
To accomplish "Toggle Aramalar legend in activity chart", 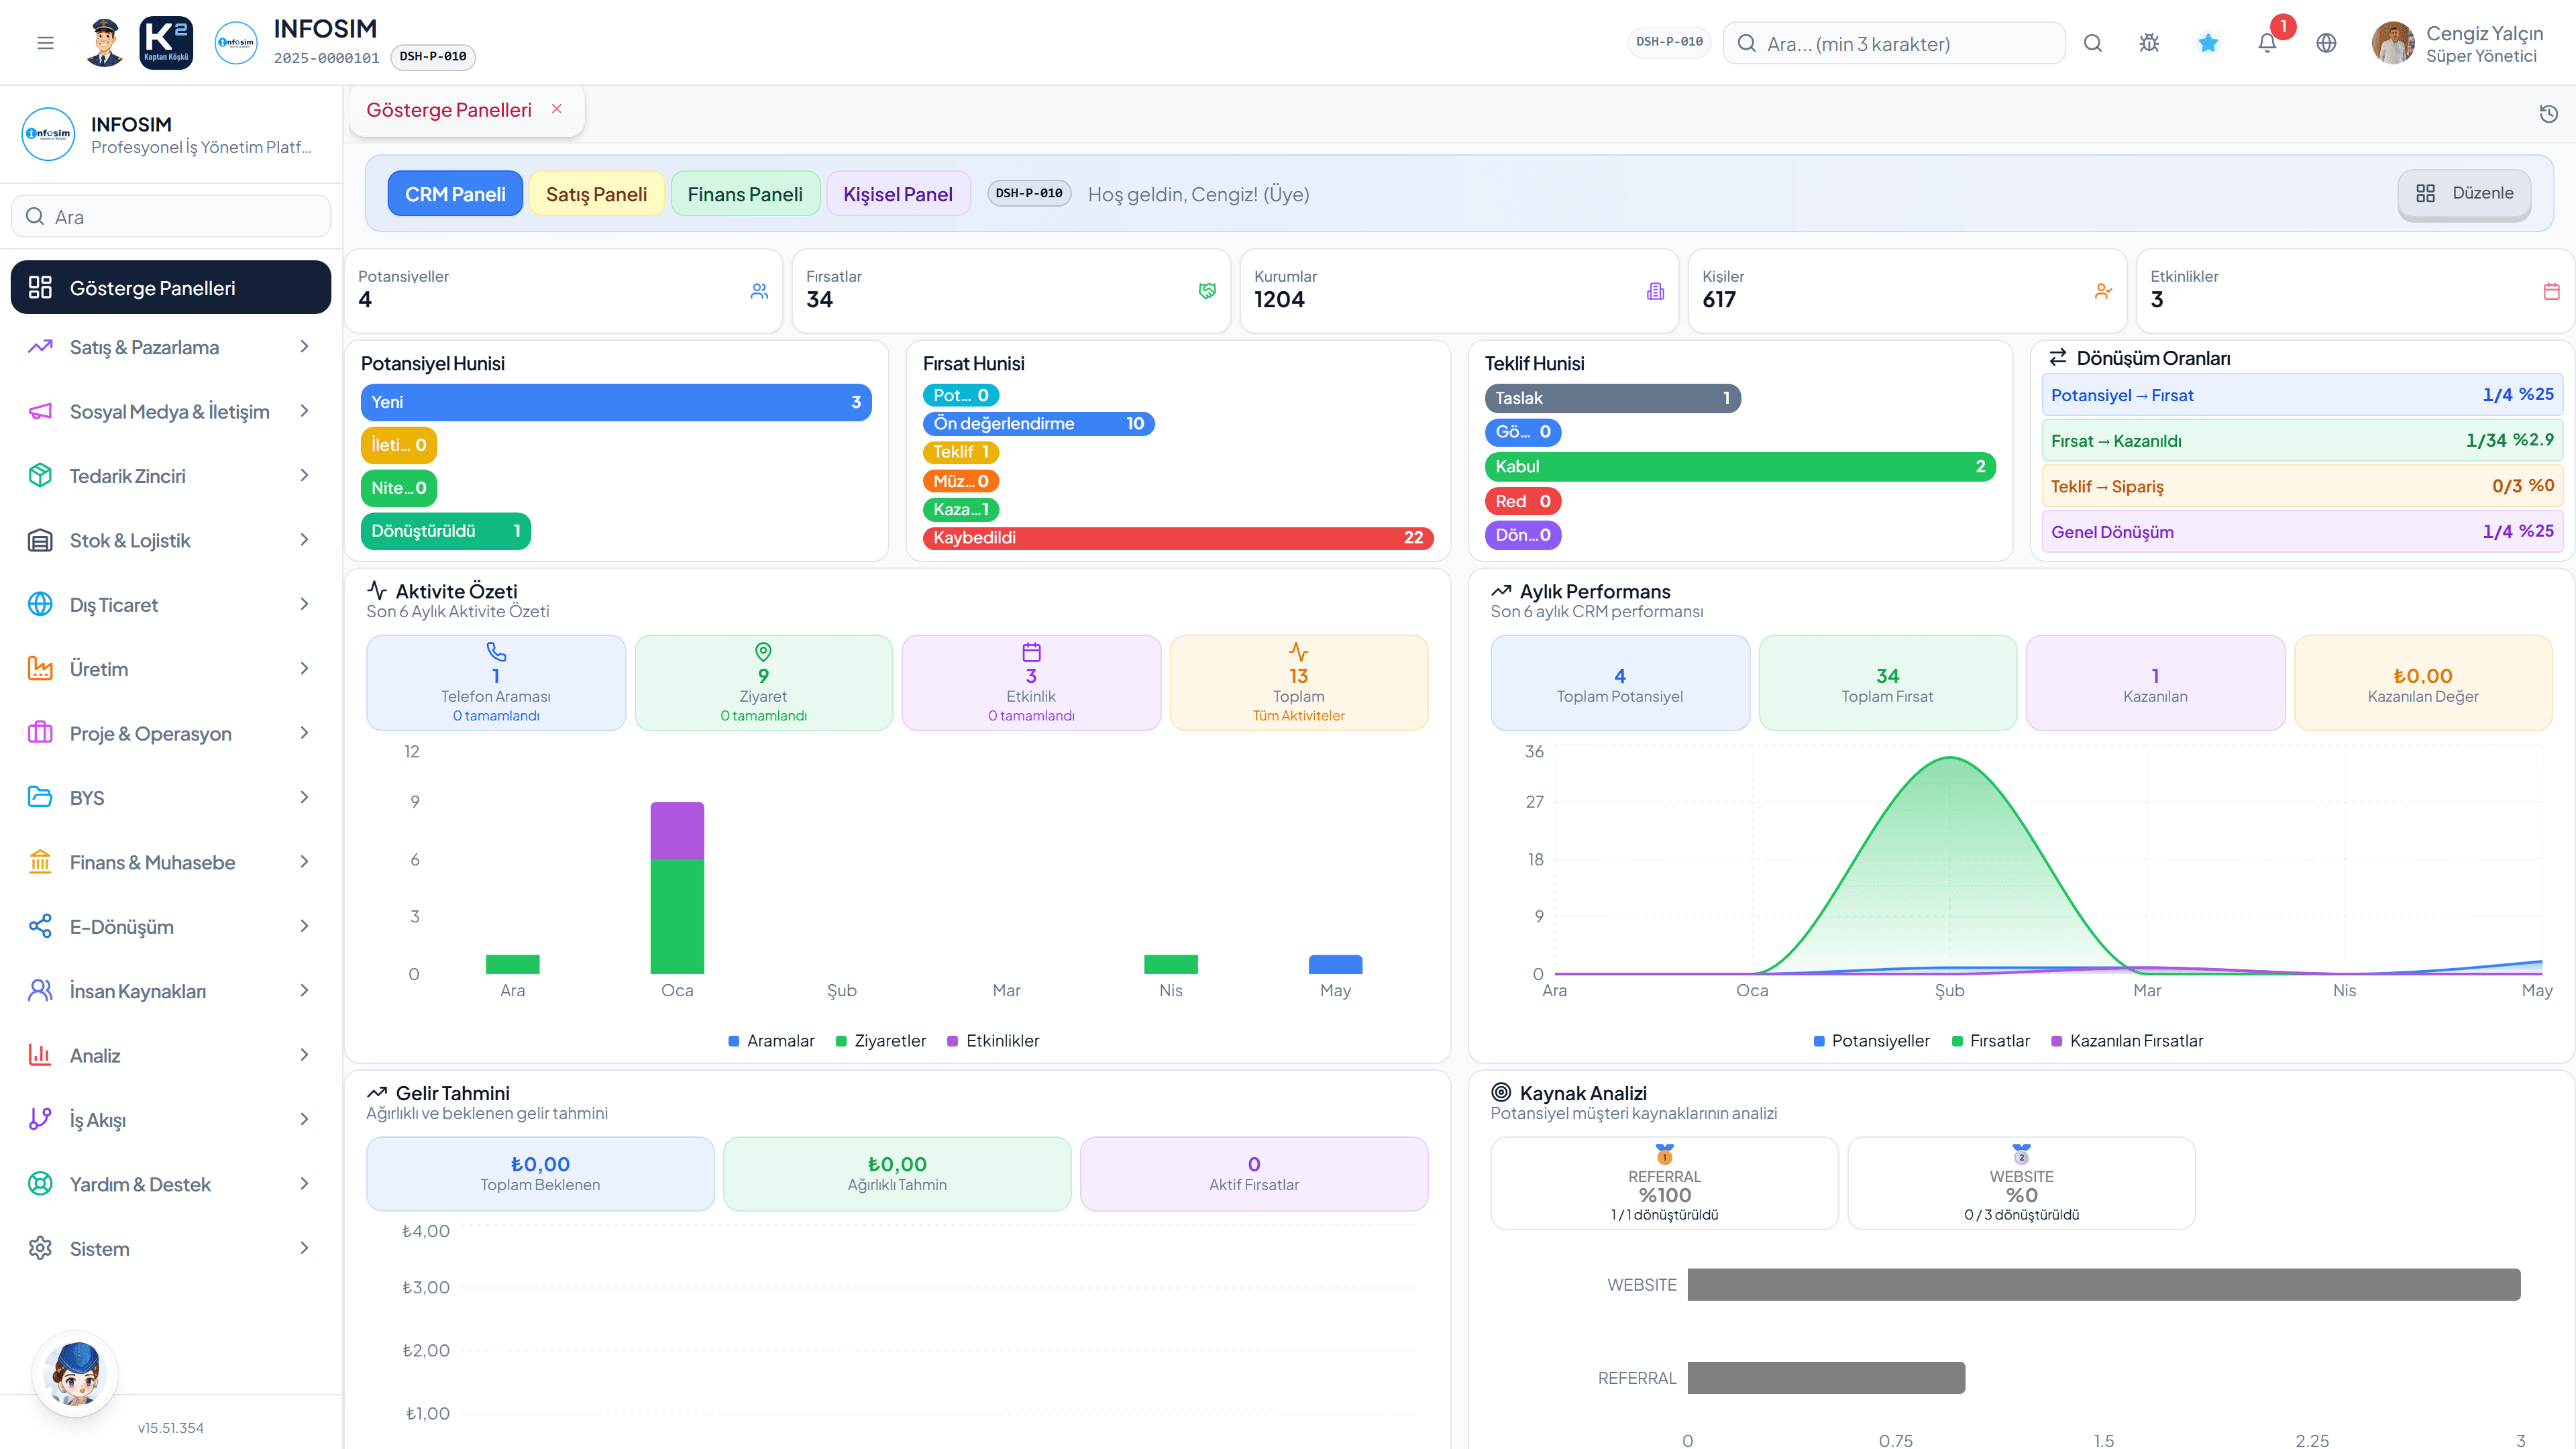I will click(x=771, y=1041).
